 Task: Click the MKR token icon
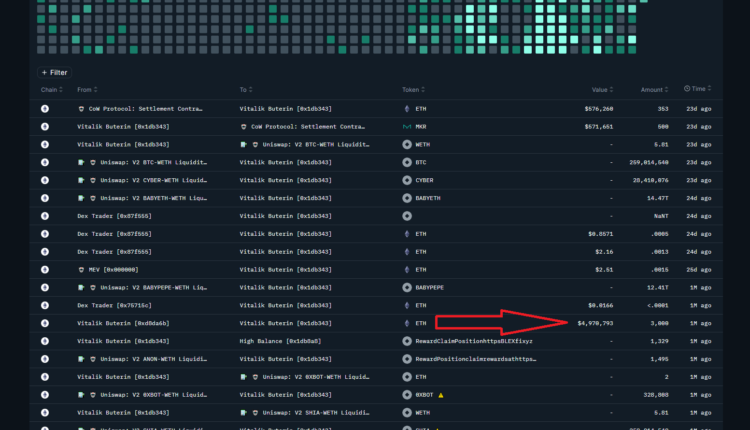point(407,126)
